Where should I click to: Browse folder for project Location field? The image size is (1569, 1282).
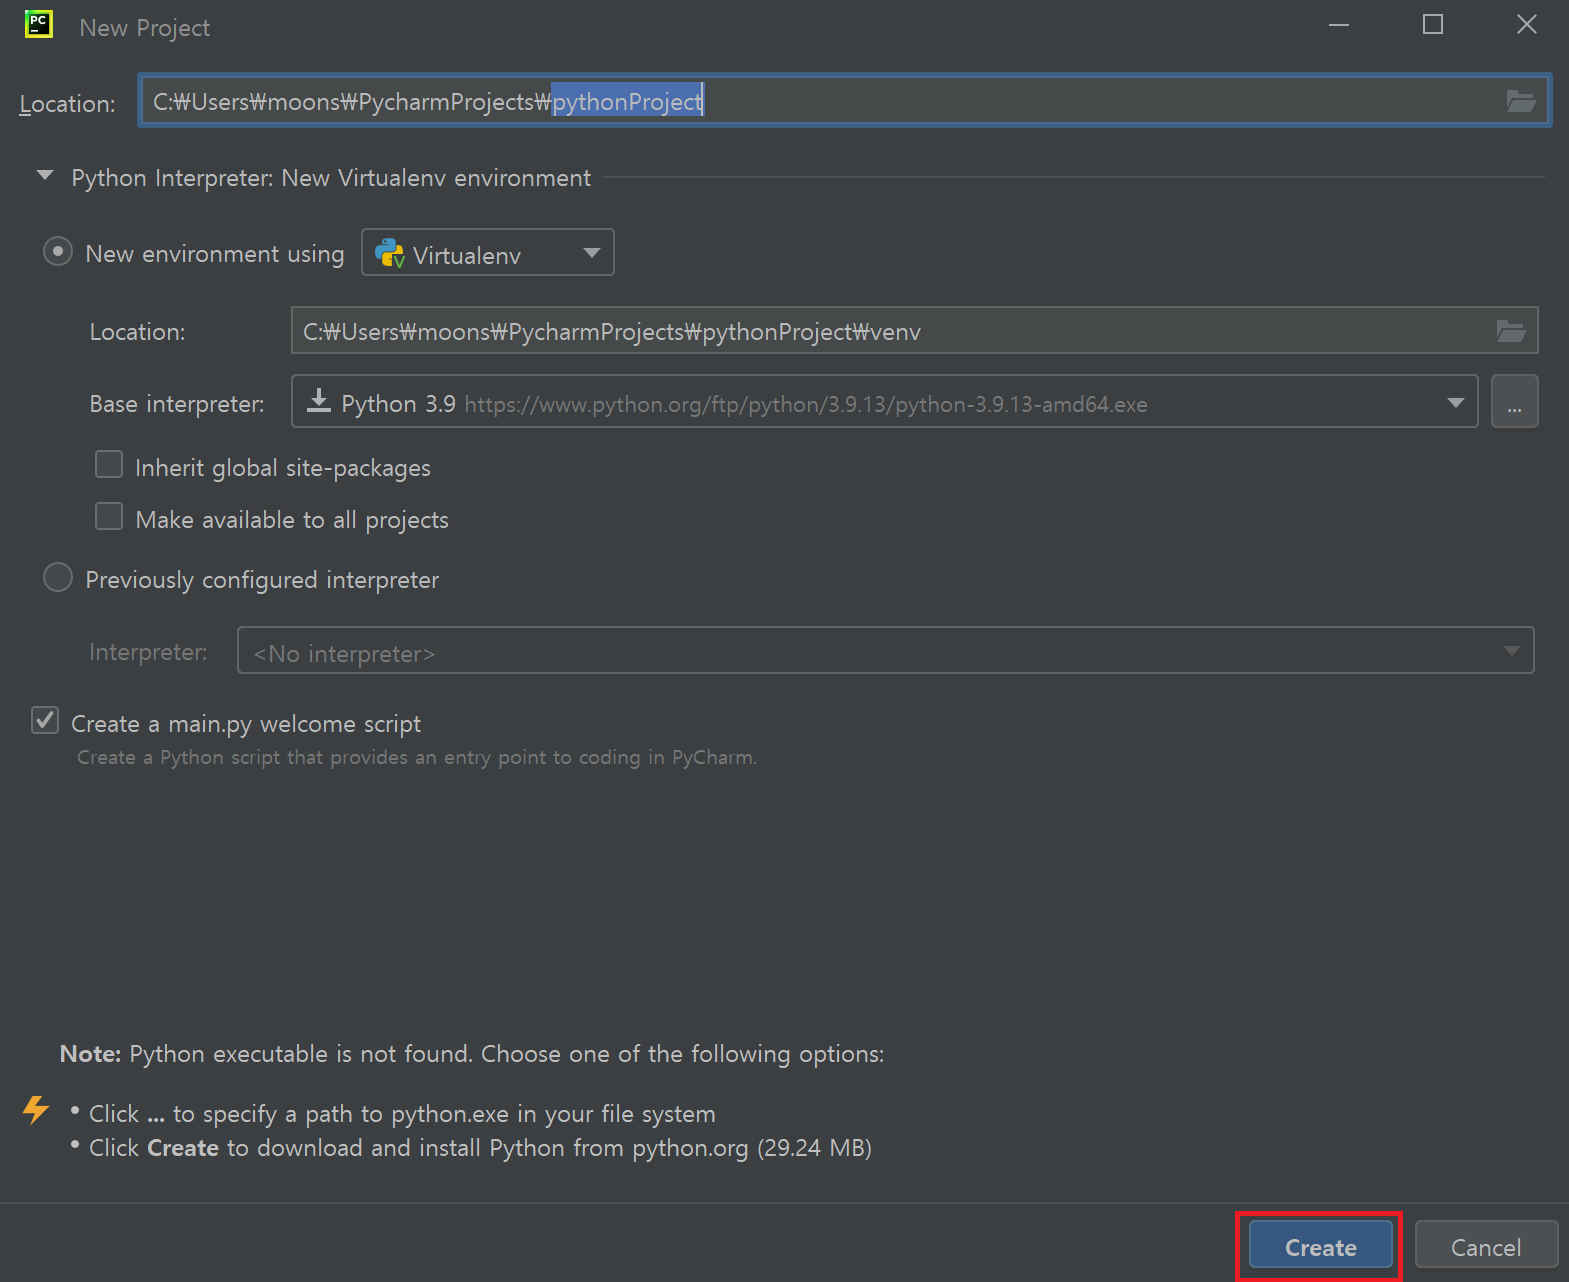[1521, 101]
